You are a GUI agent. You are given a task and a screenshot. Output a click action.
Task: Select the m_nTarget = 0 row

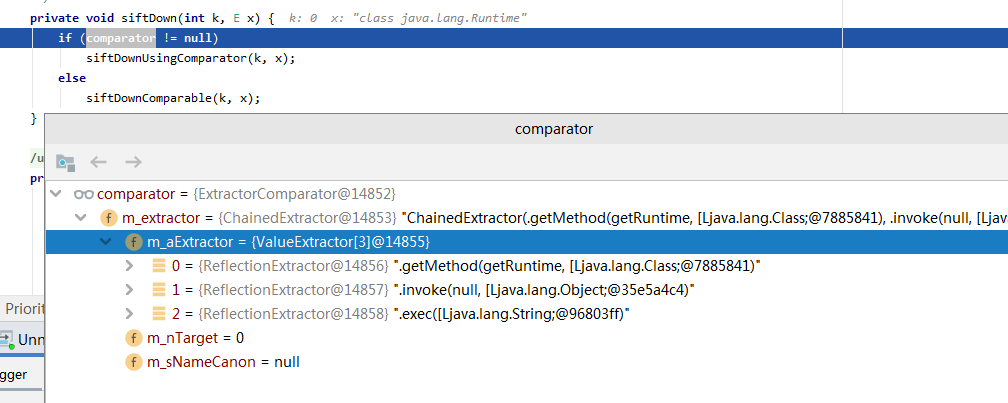coord(195,338)
